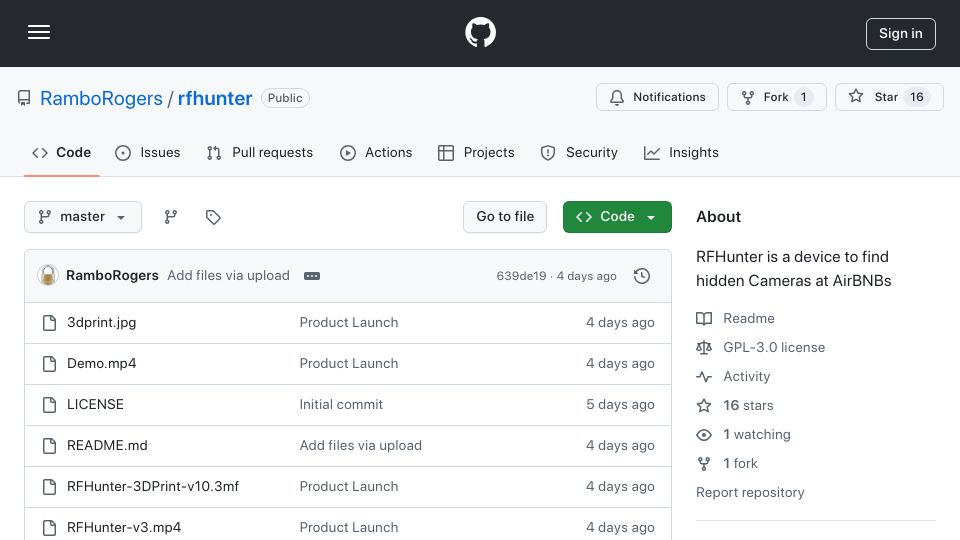This screenshot has width=960, height=540.
Task: Open the Insights tab
Action: click(x=681, y=152)
